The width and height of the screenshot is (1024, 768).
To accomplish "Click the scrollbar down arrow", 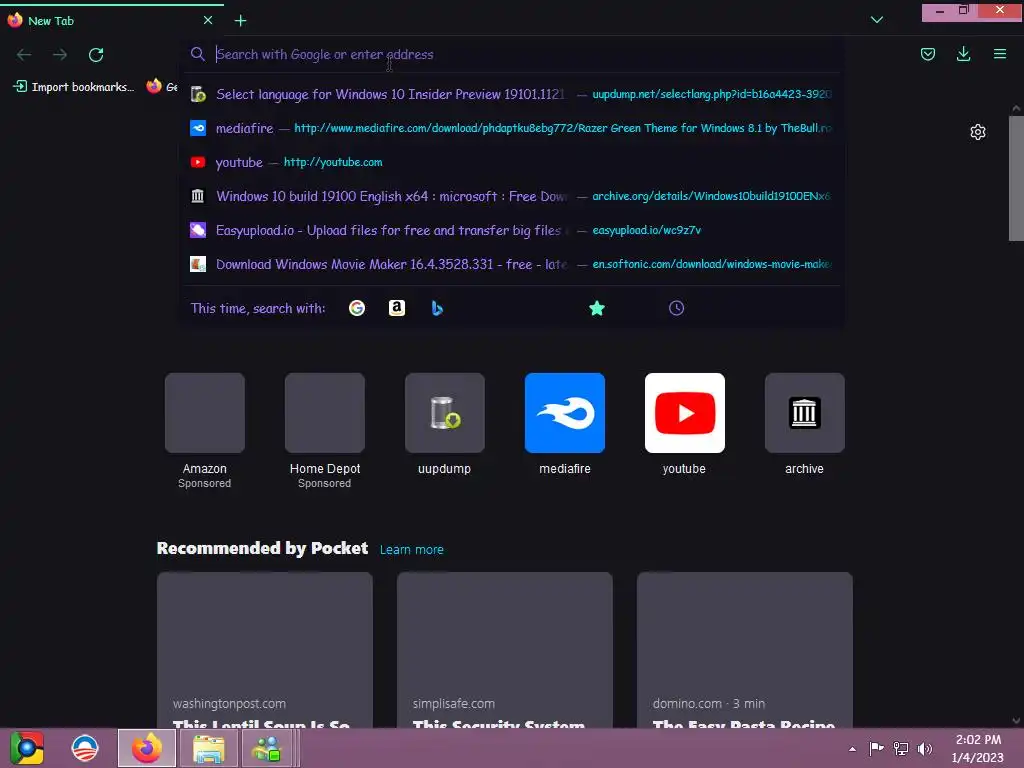I will 1016,721.
